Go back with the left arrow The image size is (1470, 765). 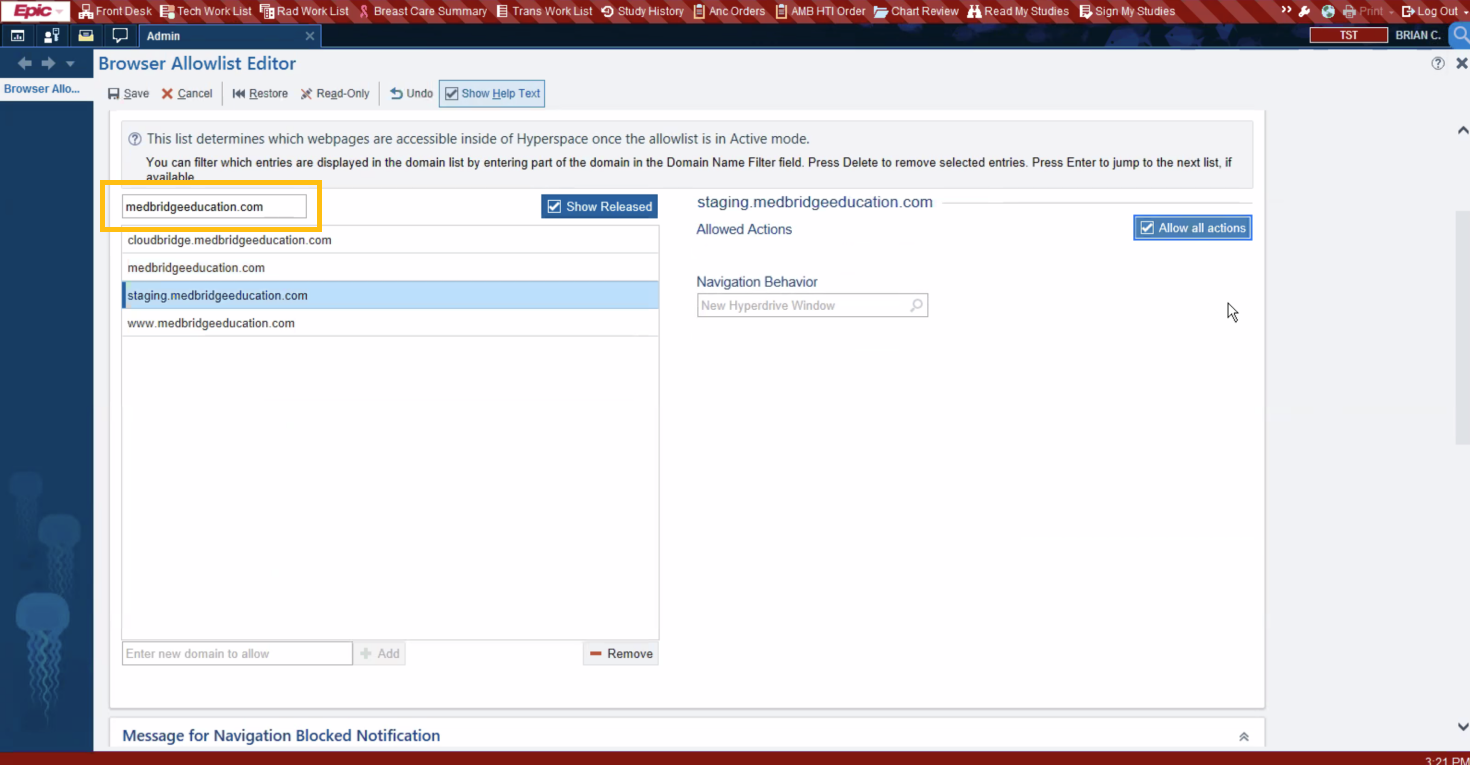pos(25,63)
